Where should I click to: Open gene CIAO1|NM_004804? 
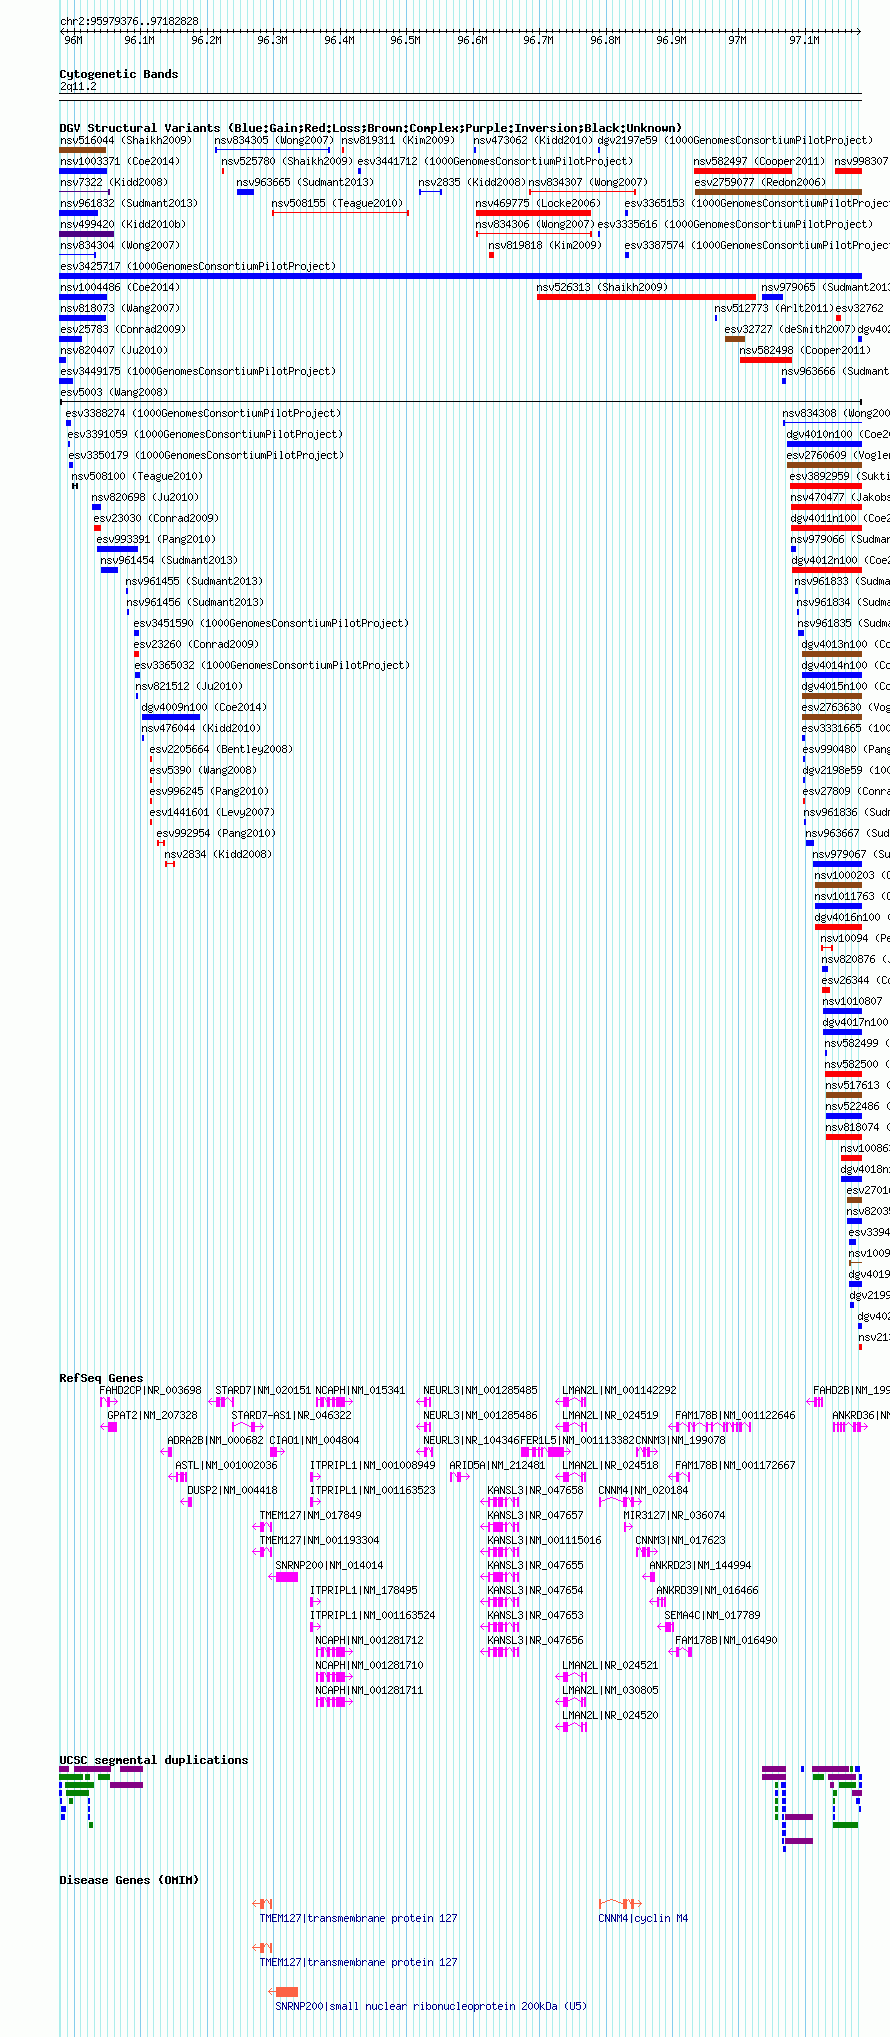pos(314,1440)
